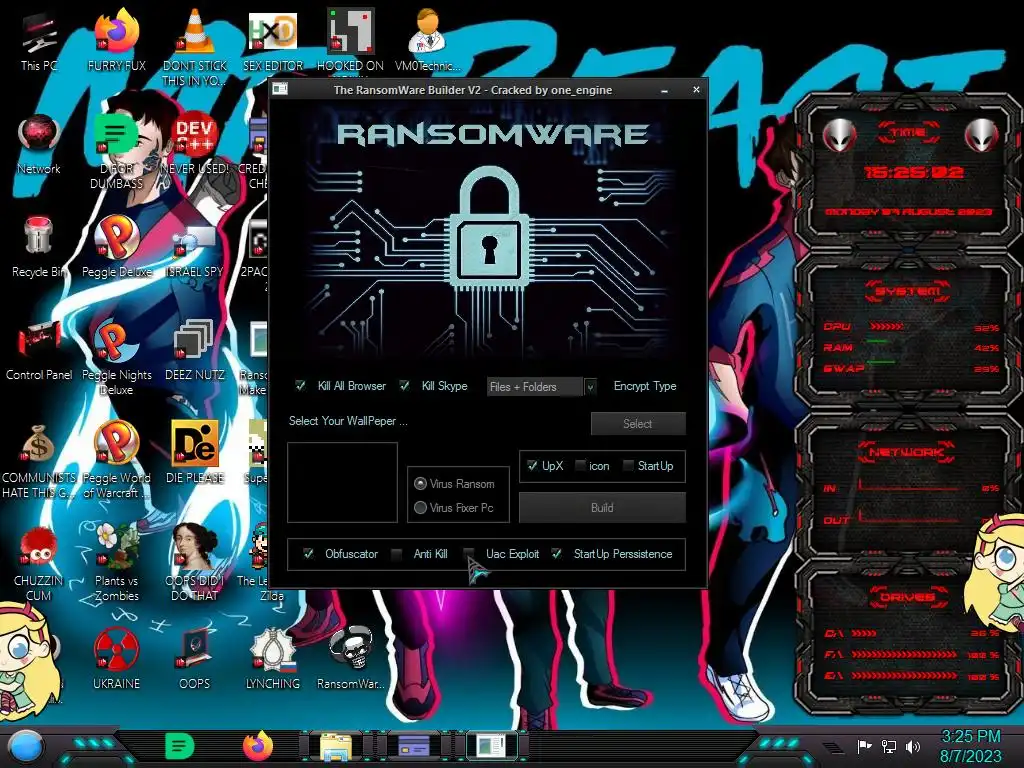Open the VM0Technic desktop icon
The width and height of the screenshot is (1024, 768).
(428, 40)
